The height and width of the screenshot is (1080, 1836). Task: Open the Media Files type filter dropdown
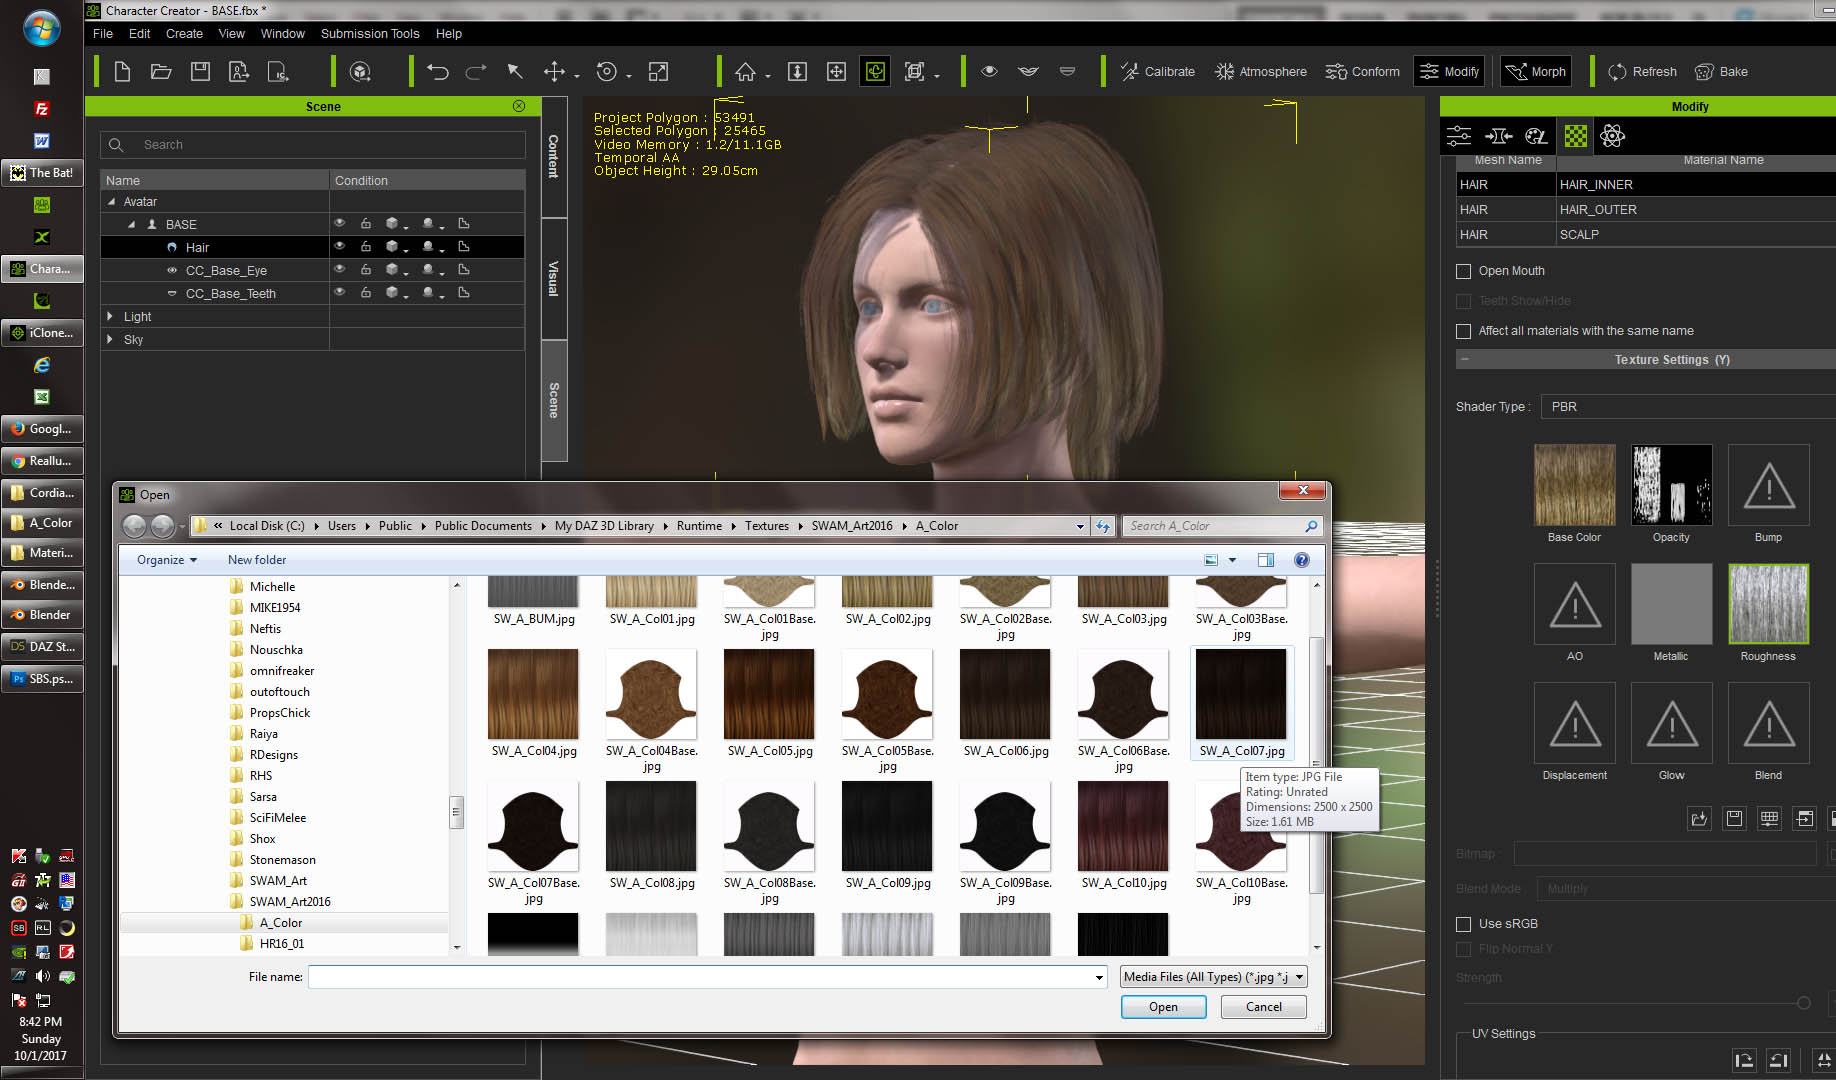point(1214,977)
